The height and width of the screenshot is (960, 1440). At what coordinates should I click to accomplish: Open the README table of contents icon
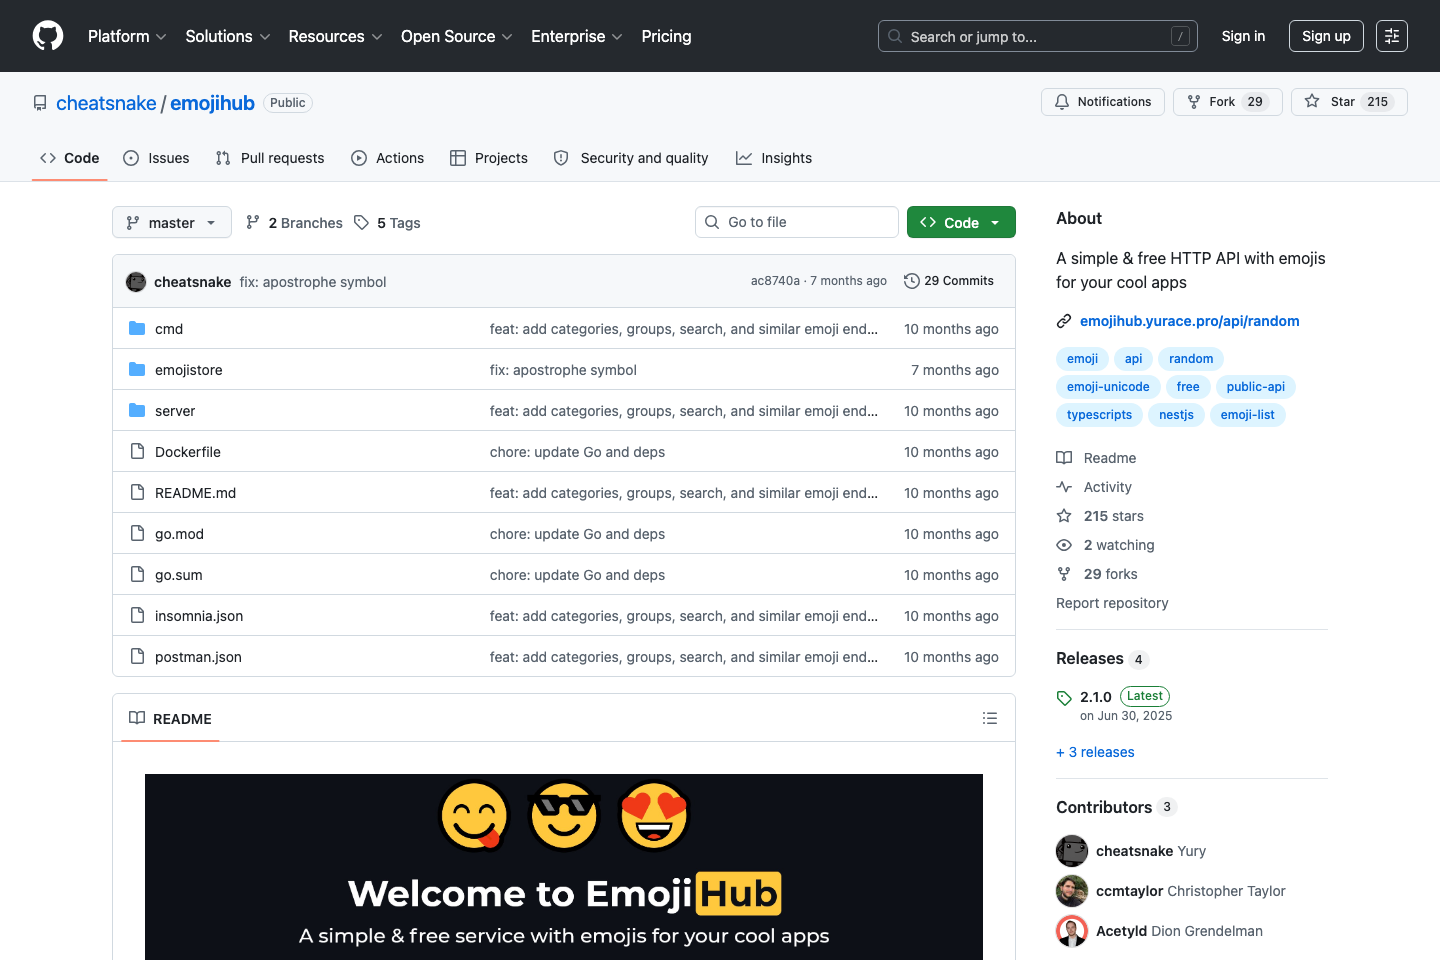click(x=989, y=718)
